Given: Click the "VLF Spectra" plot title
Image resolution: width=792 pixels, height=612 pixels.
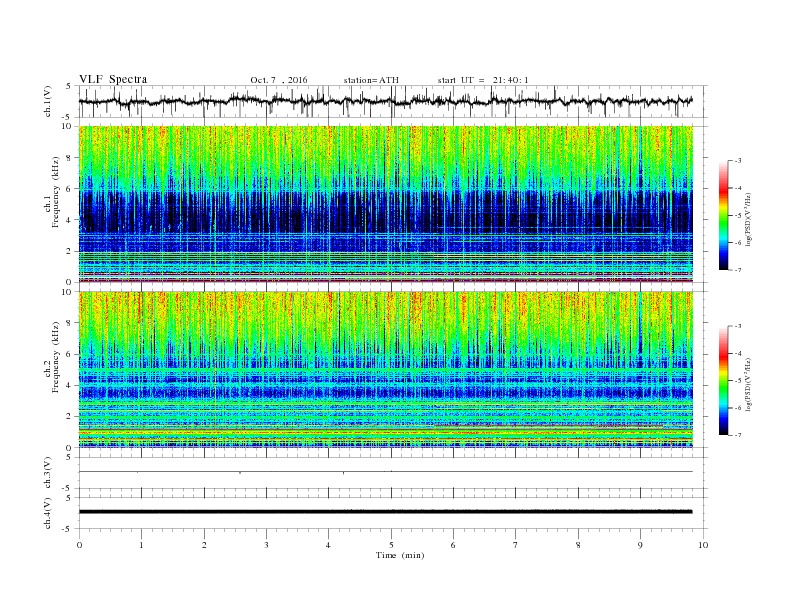Looking at the screenshot, I should tap(113, 79).
